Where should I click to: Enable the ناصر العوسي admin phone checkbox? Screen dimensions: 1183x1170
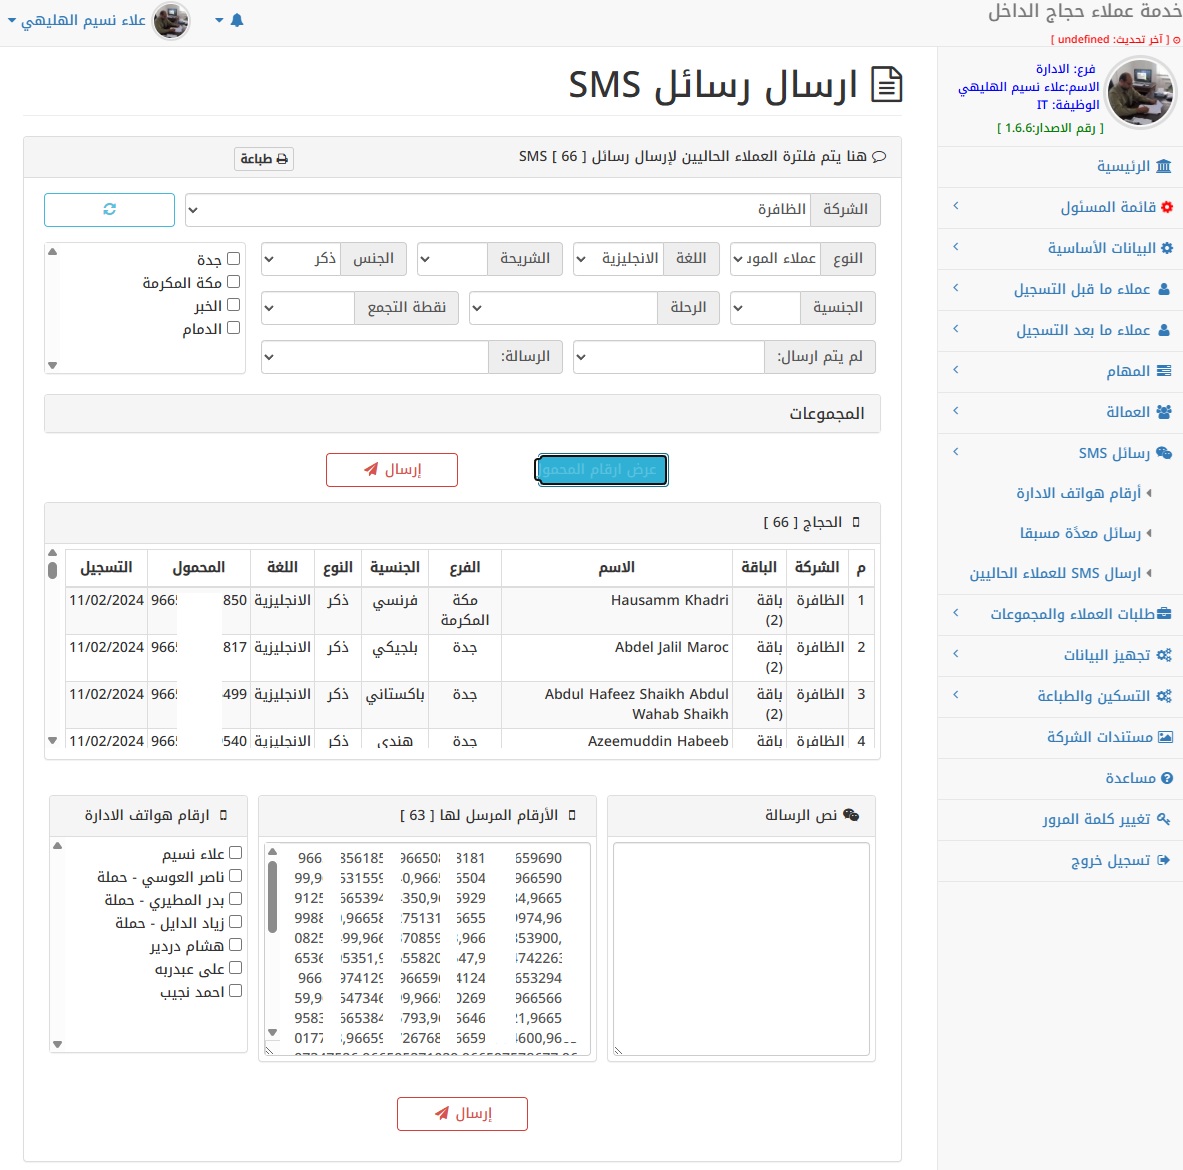tap(235, 876)
